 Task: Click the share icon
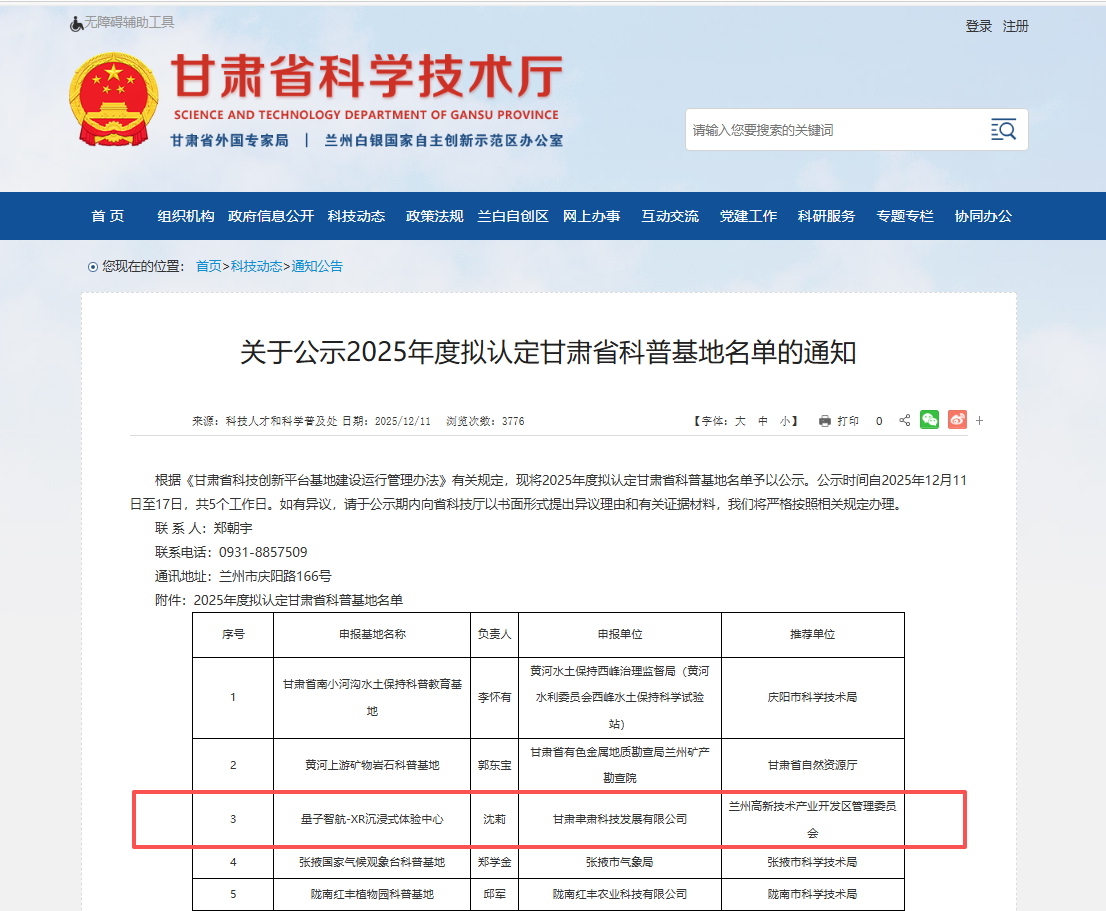point(905,421)
